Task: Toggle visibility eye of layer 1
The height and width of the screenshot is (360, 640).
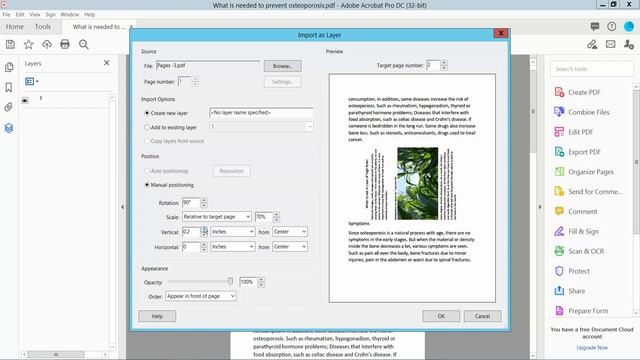Action: pos(25,100)
